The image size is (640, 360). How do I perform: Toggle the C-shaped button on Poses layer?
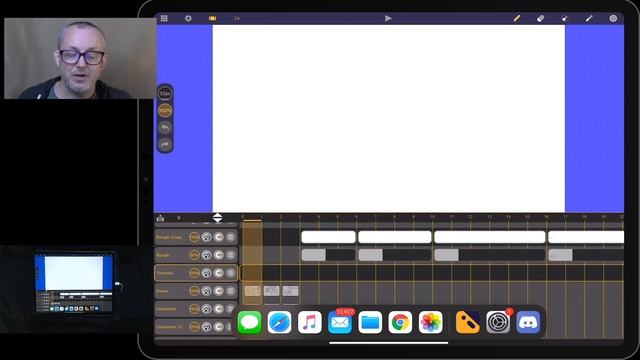[x=219, y=291]
